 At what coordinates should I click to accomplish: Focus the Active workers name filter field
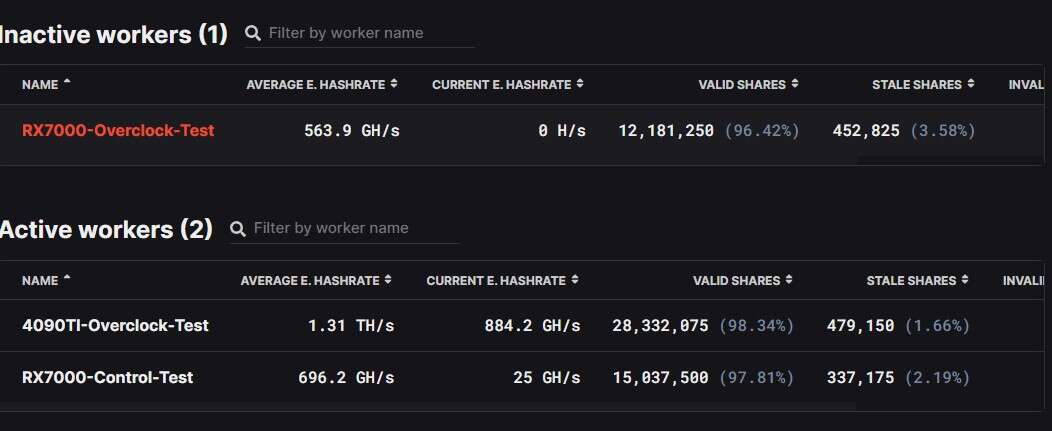tap(355, 228)
